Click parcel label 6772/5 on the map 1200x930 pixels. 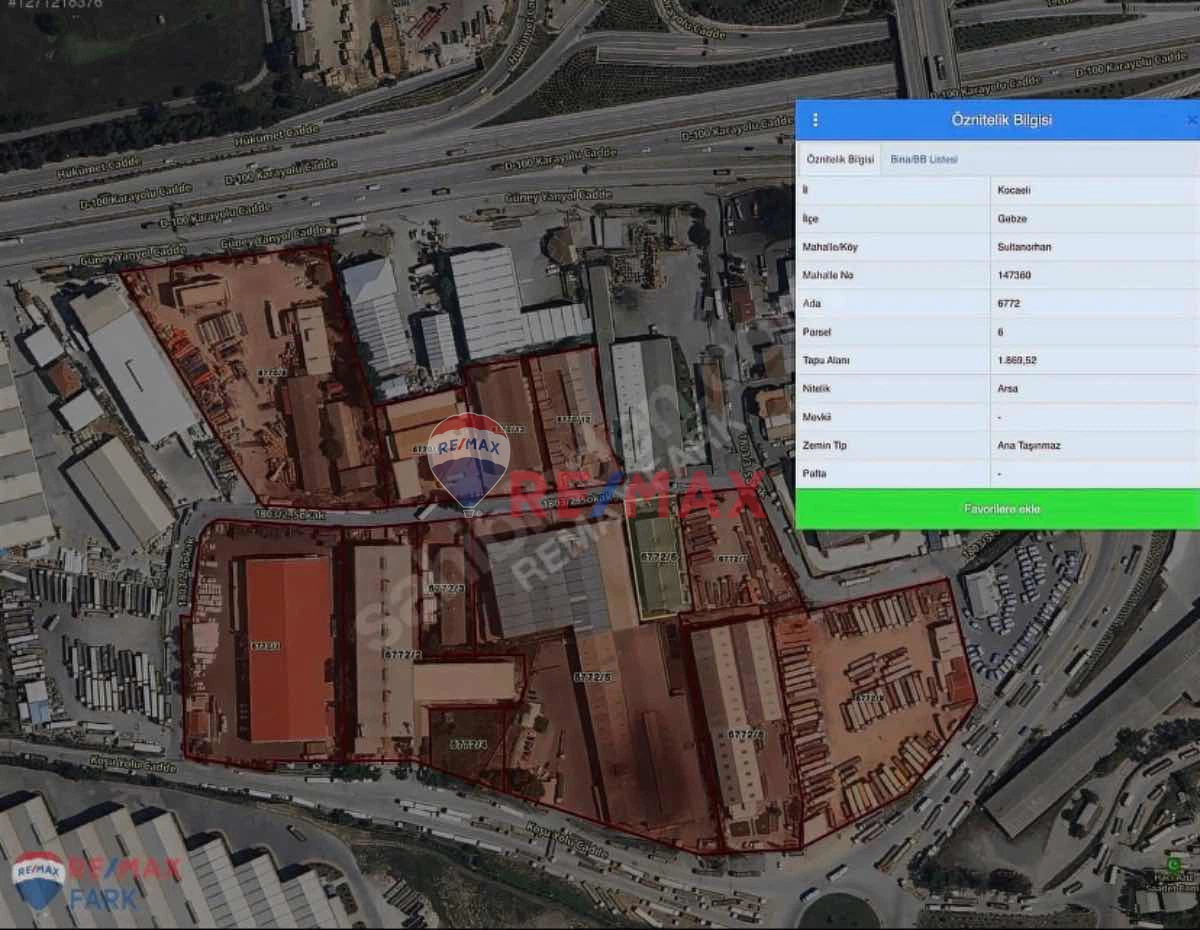coord(593,677)
